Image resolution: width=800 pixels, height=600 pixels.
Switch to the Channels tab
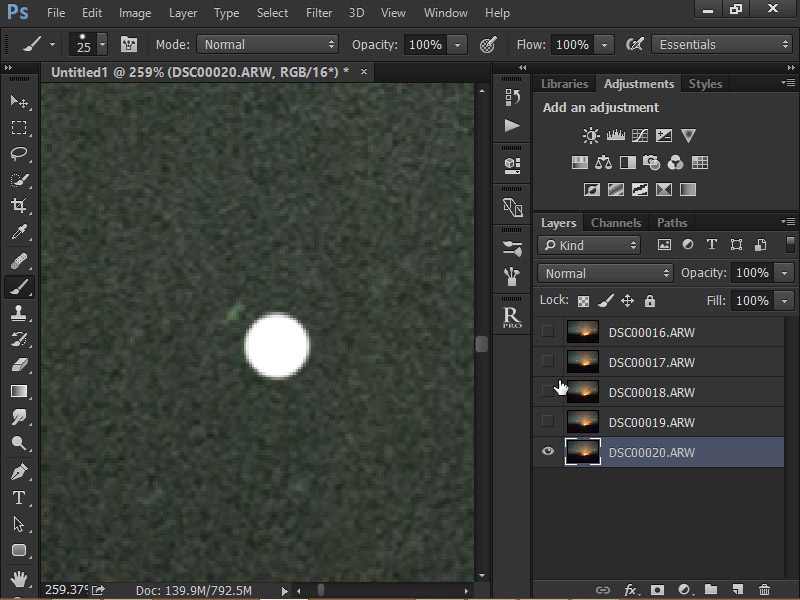click(x=616, y=223)
